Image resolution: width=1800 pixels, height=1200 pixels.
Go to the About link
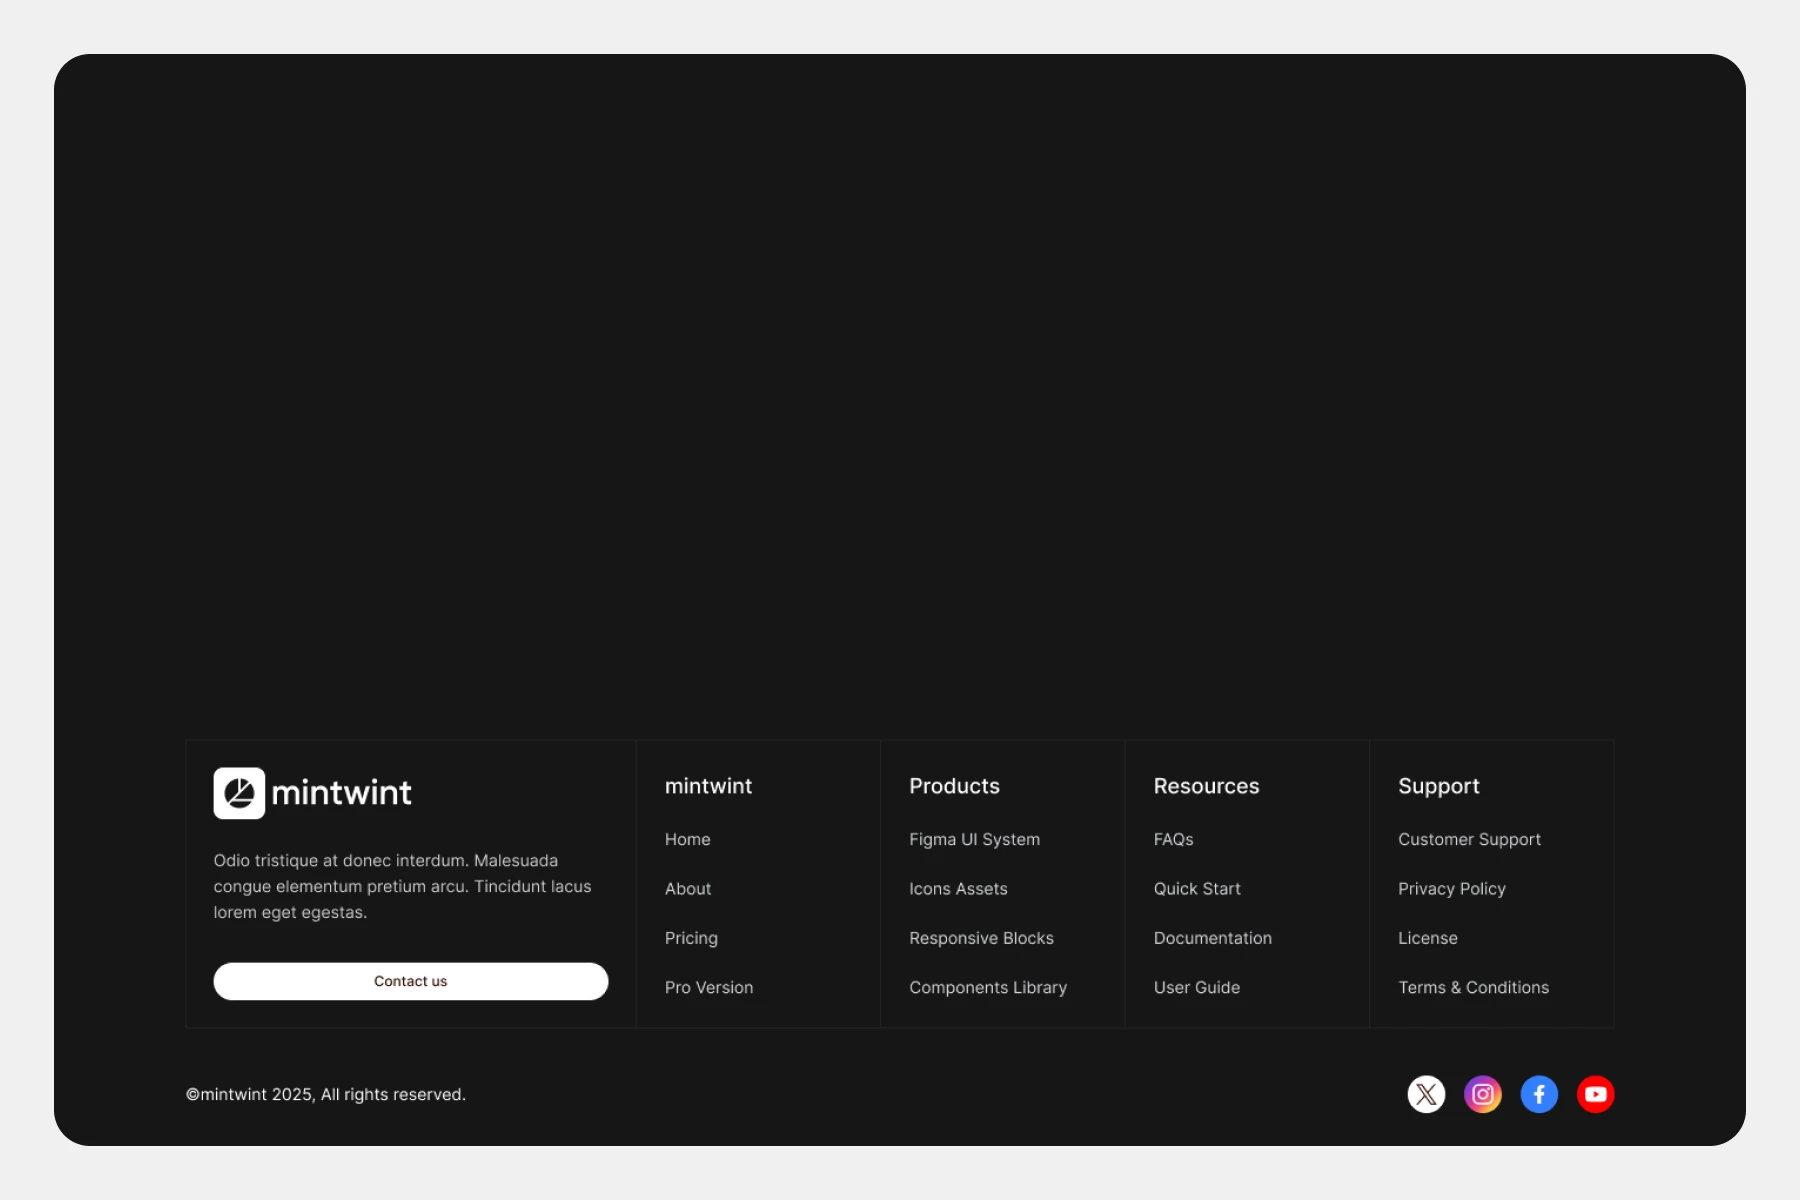[688, 888]
